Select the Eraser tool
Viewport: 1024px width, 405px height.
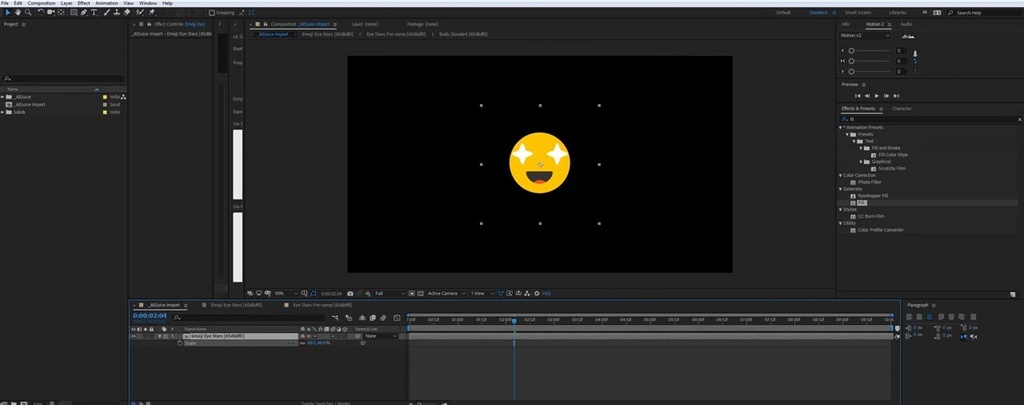click(x=127, y=12)
